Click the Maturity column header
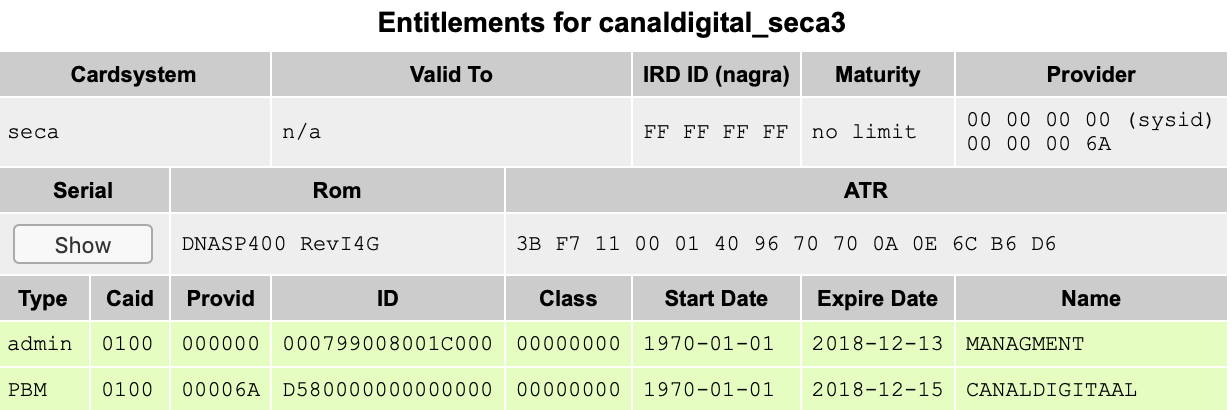The width and height of the screenshot is (1232, 410). pos(877,74)
